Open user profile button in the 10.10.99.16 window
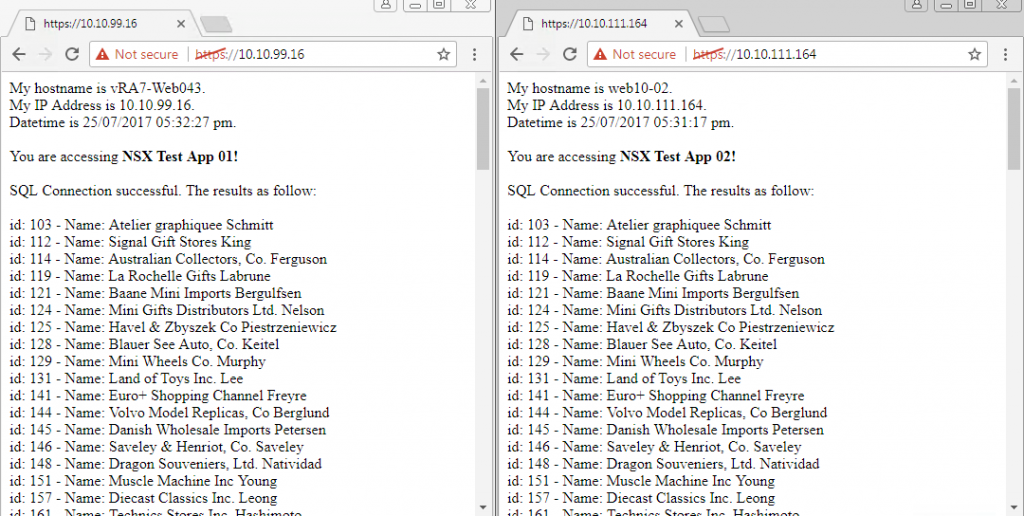 tap(386, 5)
